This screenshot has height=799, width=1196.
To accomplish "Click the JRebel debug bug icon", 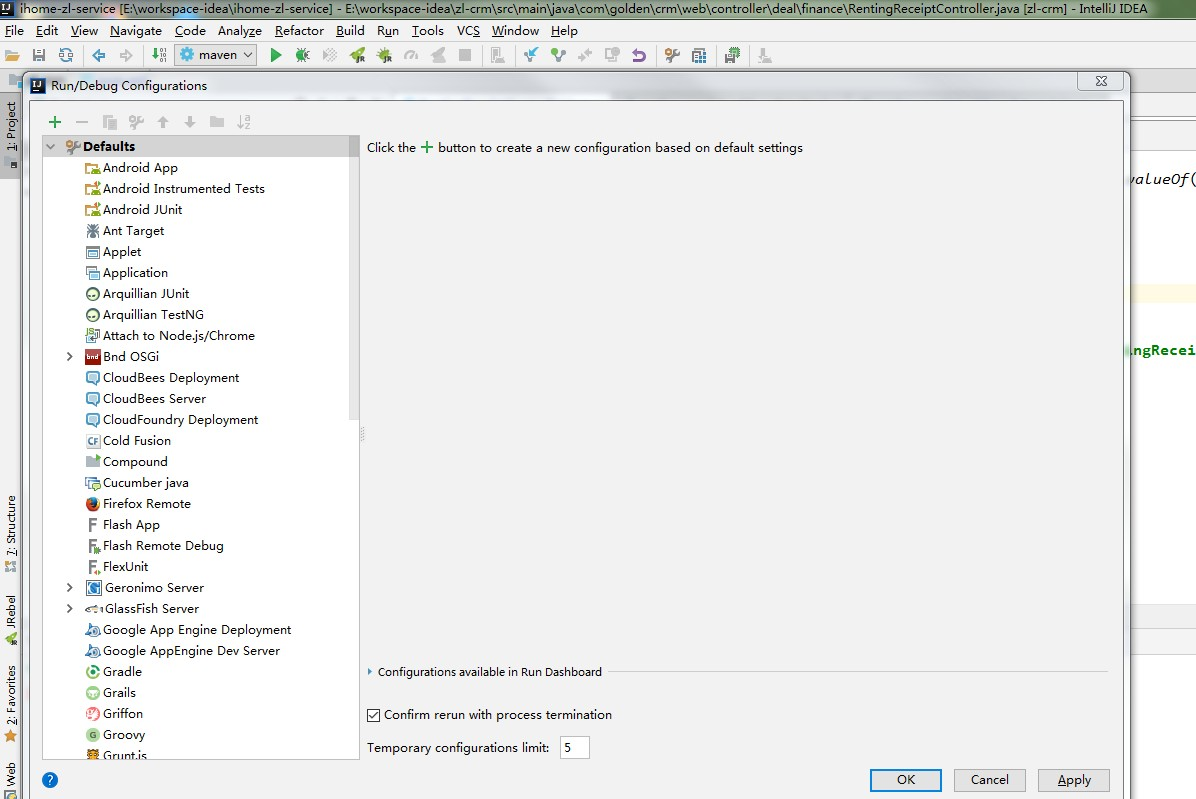I will coord(384,55).
